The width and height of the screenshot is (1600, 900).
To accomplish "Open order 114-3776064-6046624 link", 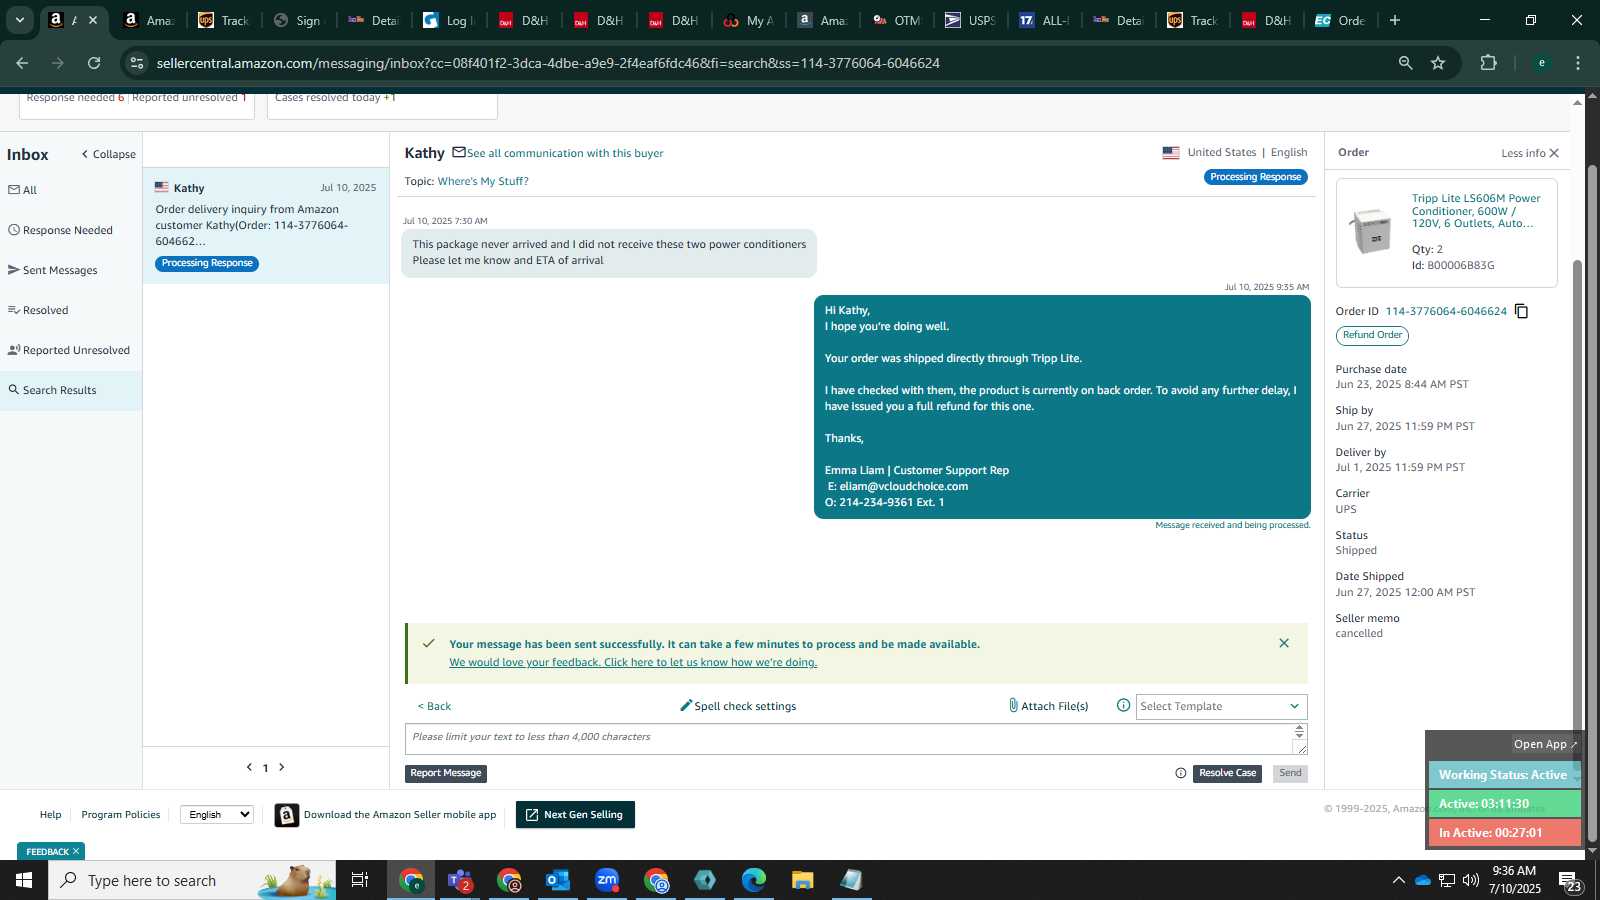I will click(x=1446, y=311).
